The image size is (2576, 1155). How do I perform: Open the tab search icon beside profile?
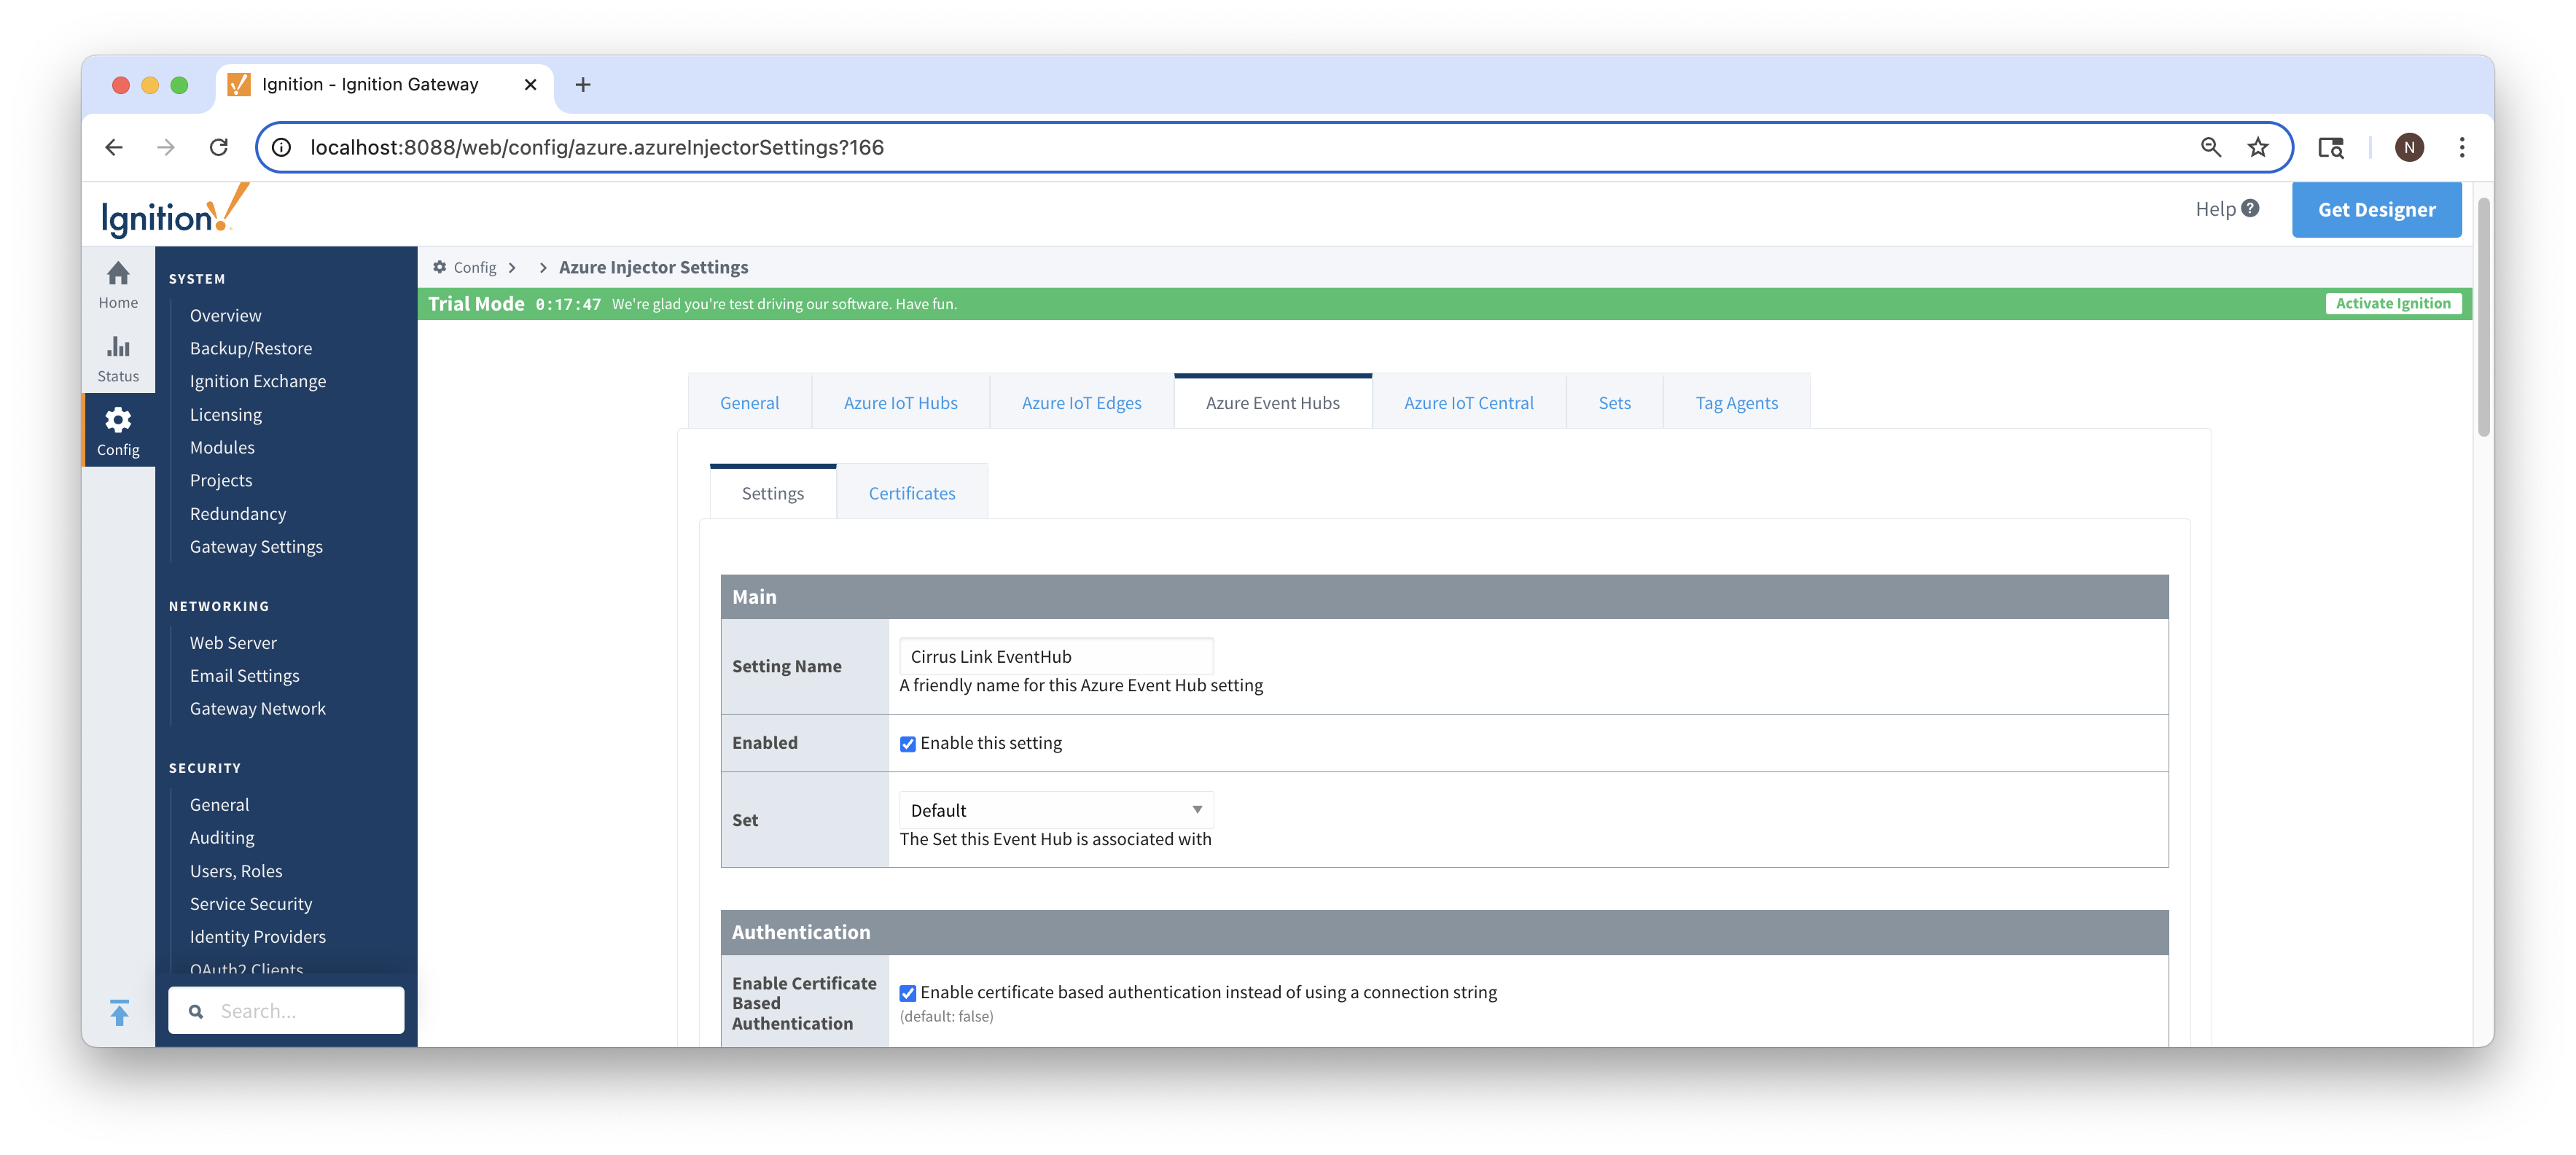pos(2331,147)
